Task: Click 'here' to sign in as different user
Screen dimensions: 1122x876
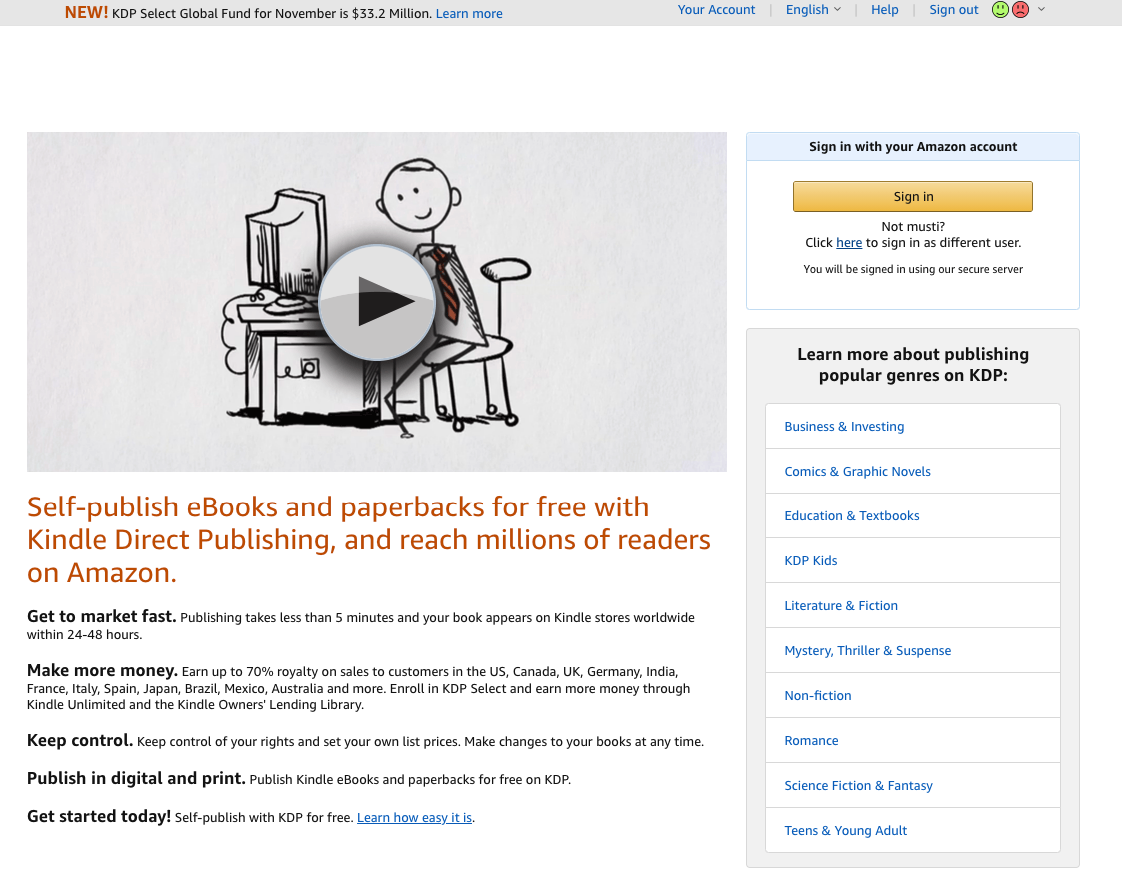Action: click(849, 243)
